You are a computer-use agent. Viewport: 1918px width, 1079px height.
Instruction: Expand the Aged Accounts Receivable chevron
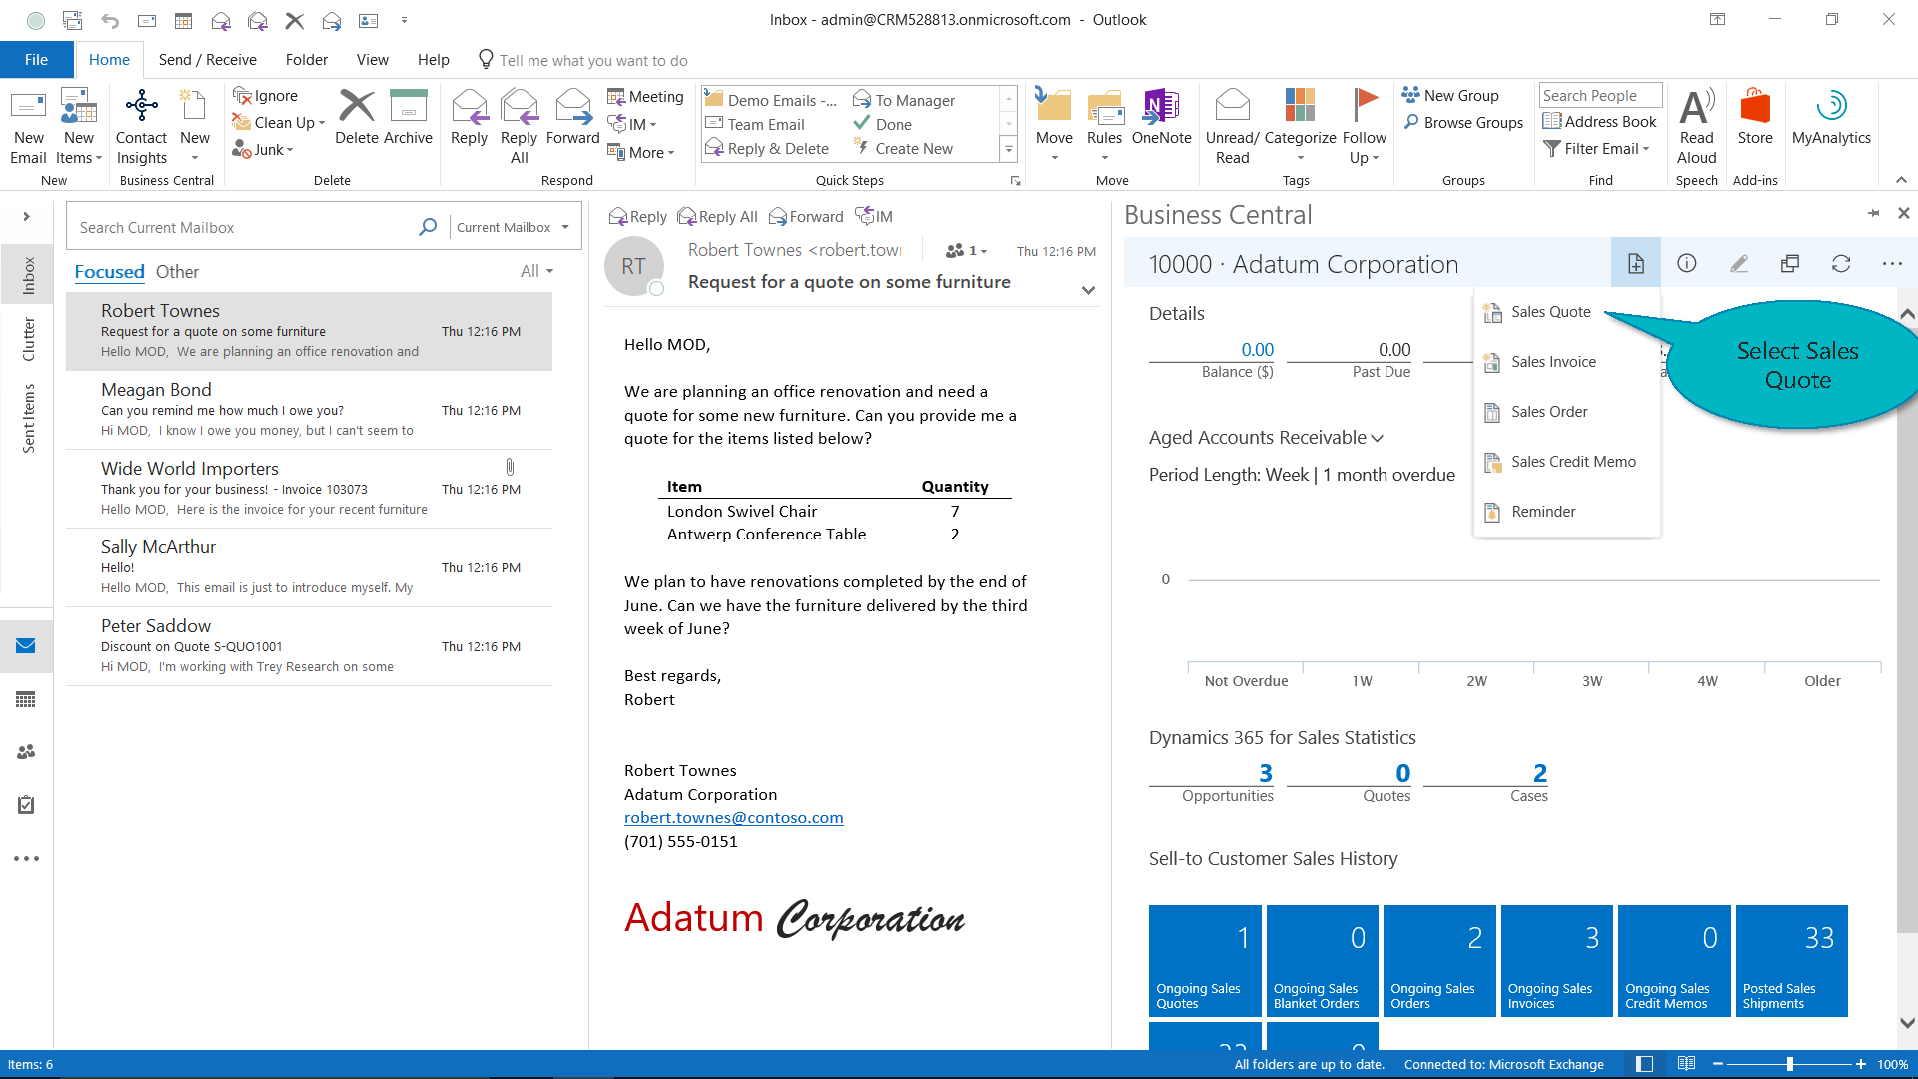pos(1377,438)
